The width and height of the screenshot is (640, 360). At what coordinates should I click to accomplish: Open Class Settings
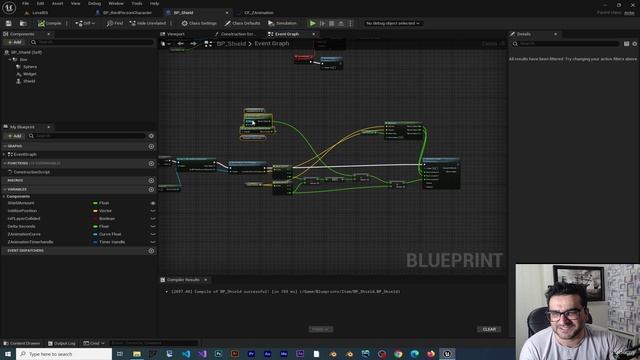click(199, 23)
